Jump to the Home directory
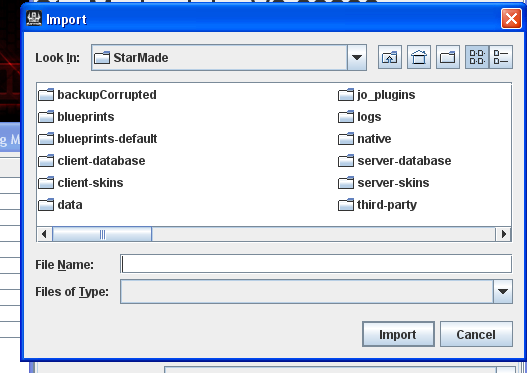Viewport: 527px width, 373px height. click(x=419, y=57)
